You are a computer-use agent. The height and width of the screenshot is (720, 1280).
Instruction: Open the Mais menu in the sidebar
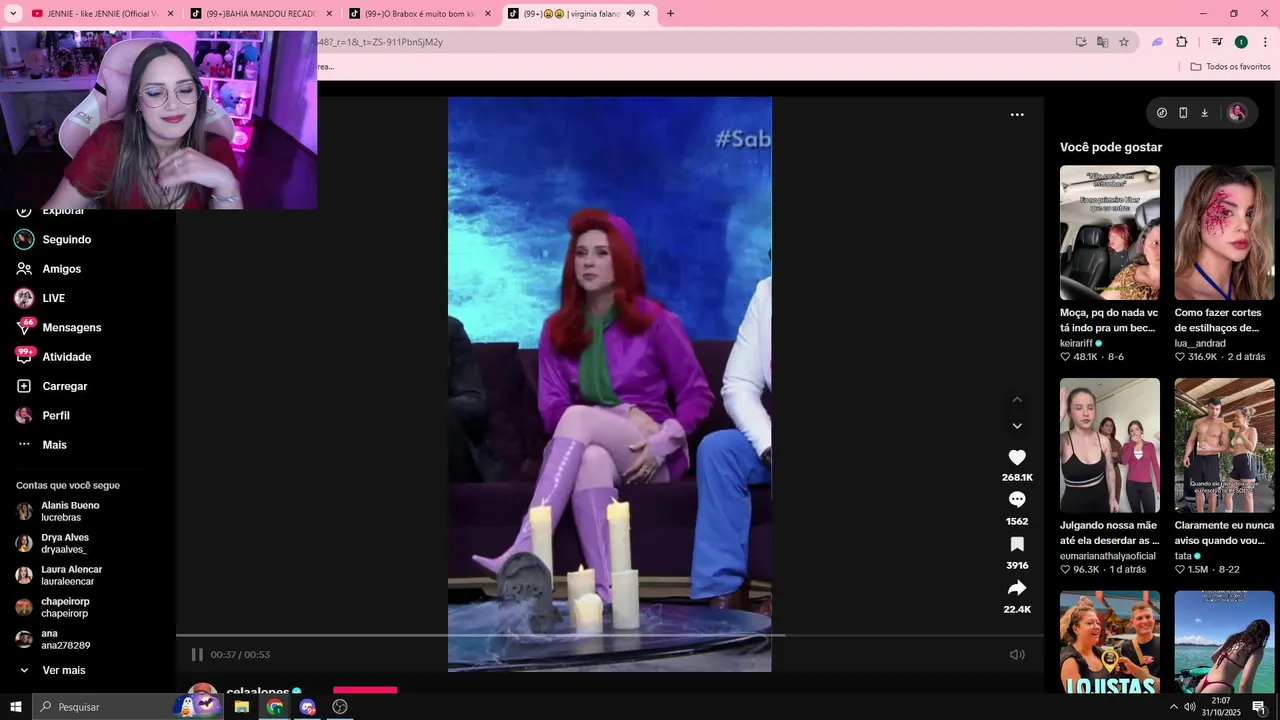pos(54,445)
